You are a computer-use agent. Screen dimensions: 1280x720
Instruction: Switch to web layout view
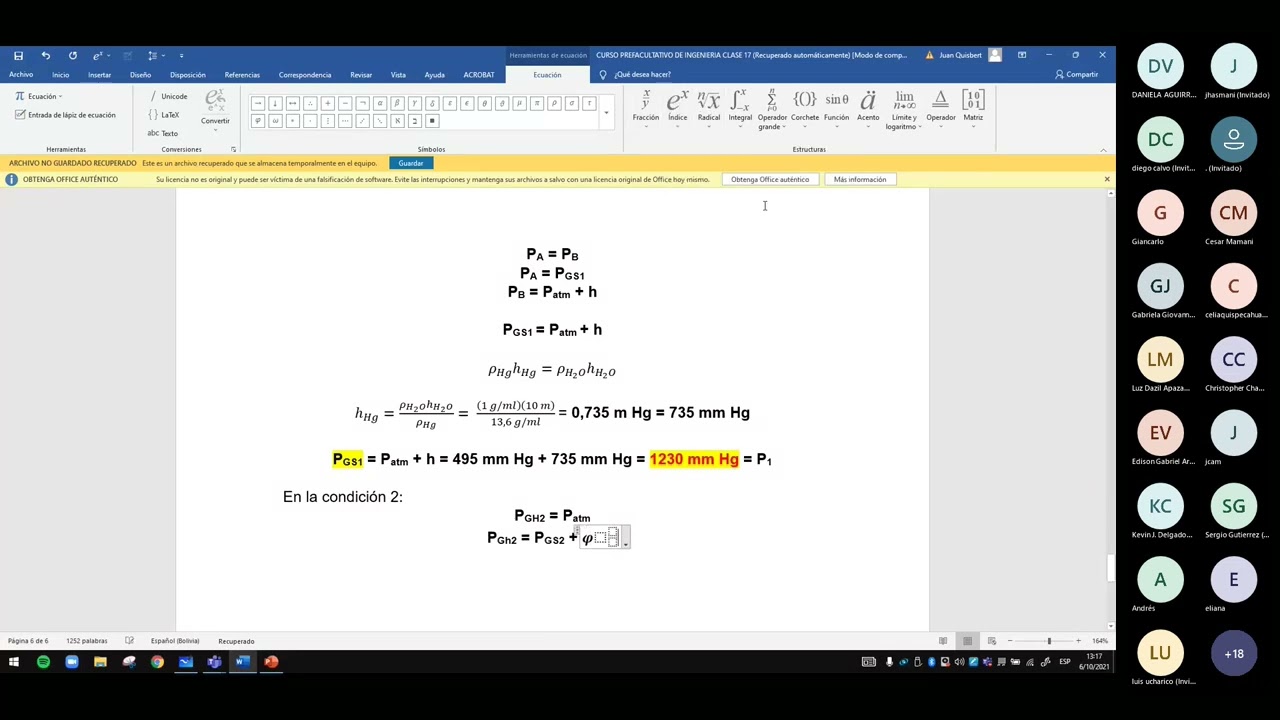click(991, 641)
